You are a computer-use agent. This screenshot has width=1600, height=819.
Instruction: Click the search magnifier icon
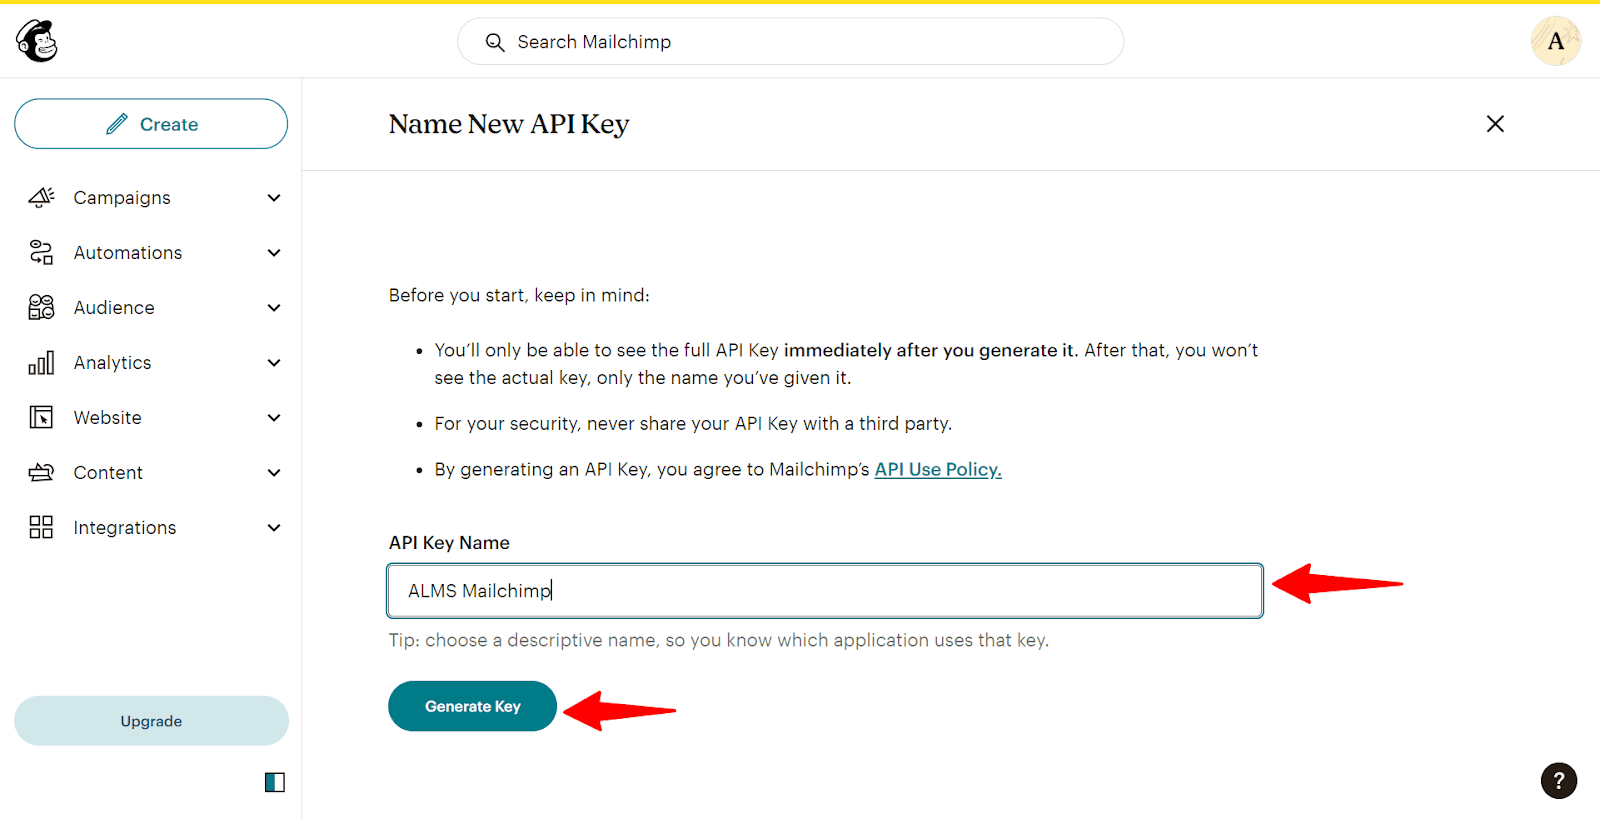495,42
